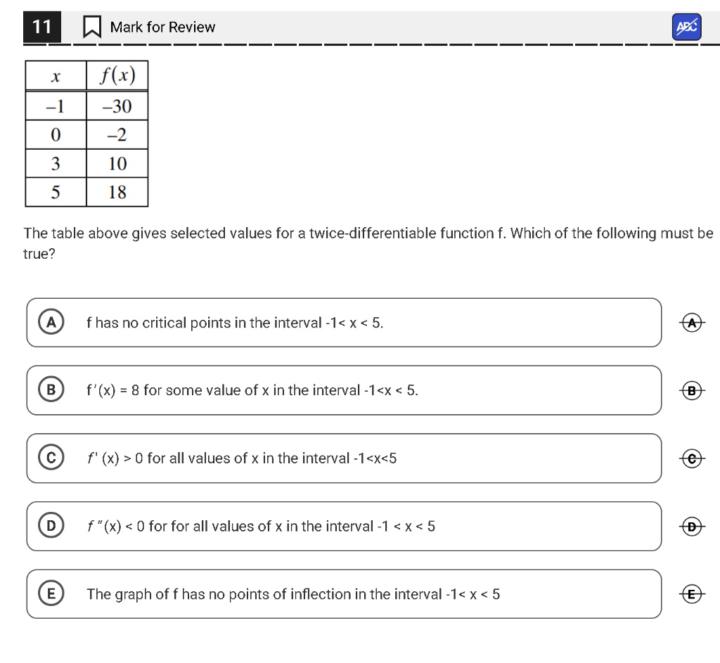The height and width of the screenshot is (663, 720).
Task: Select radio option E circle
Action: (47, 594)
